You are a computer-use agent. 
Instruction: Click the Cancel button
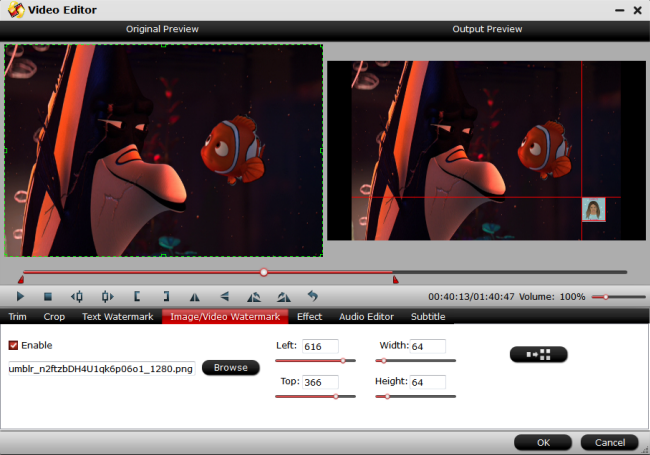pyautogui.click(x=610, y=443)
